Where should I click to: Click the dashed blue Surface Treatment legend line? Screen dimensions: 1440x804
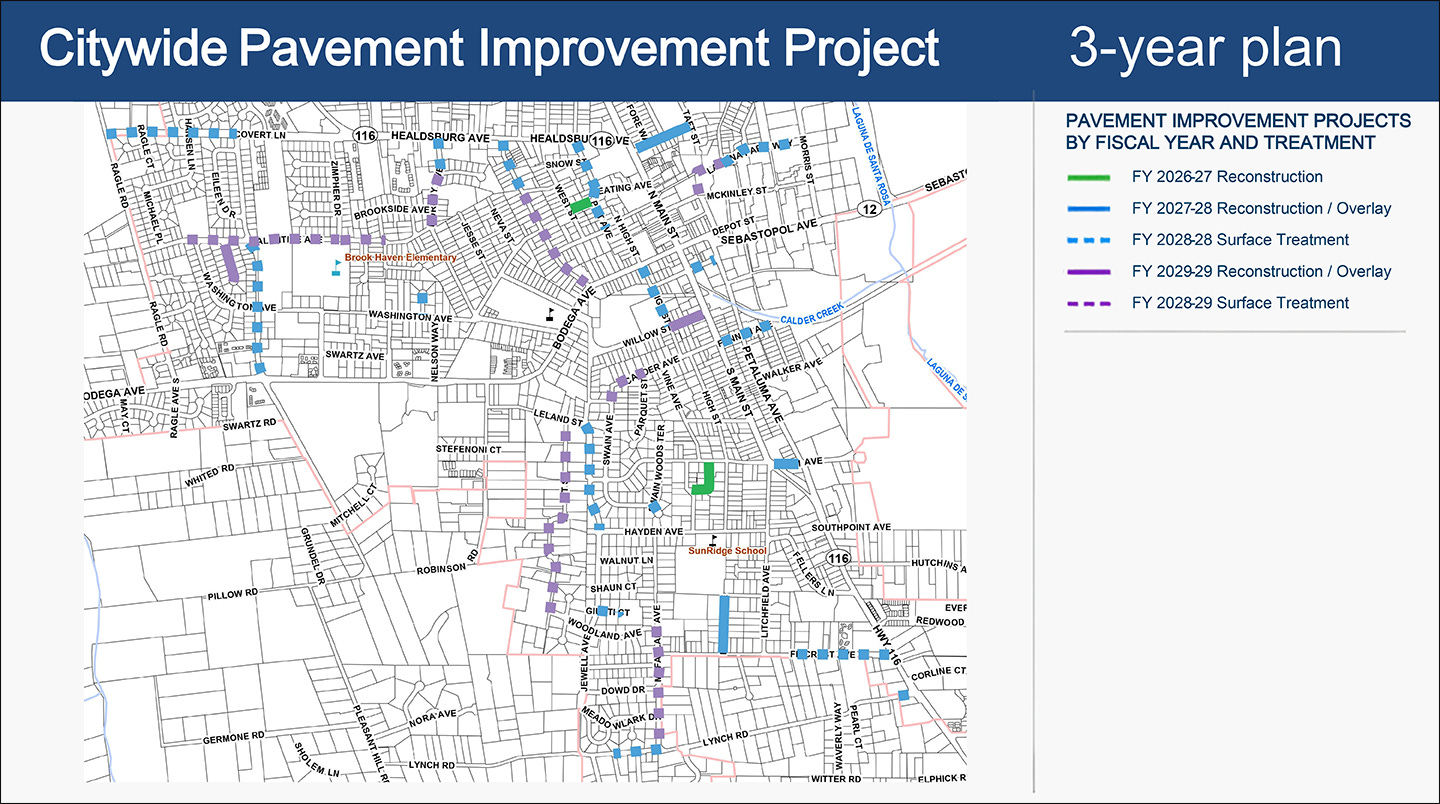(1088, 240)
